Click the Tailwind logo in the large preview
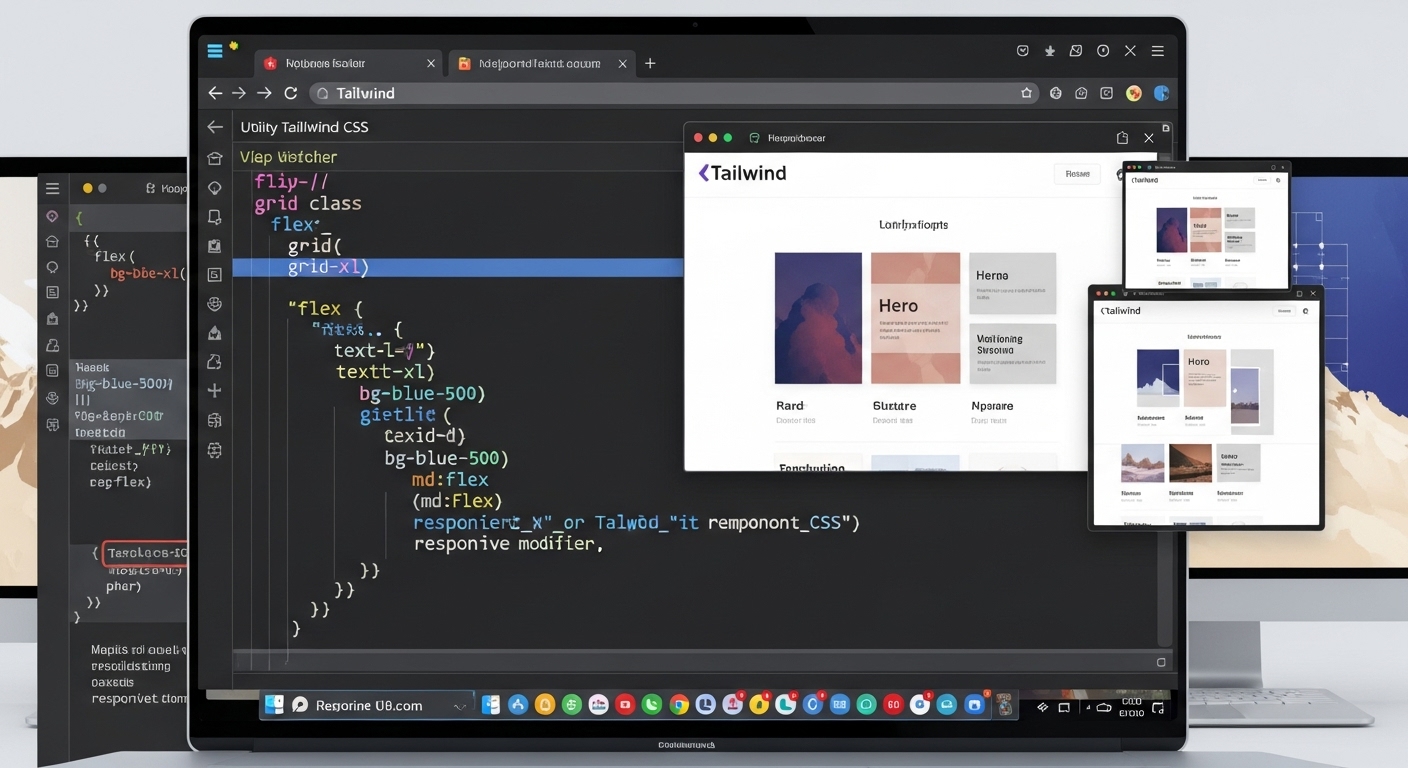 (742, 173)
